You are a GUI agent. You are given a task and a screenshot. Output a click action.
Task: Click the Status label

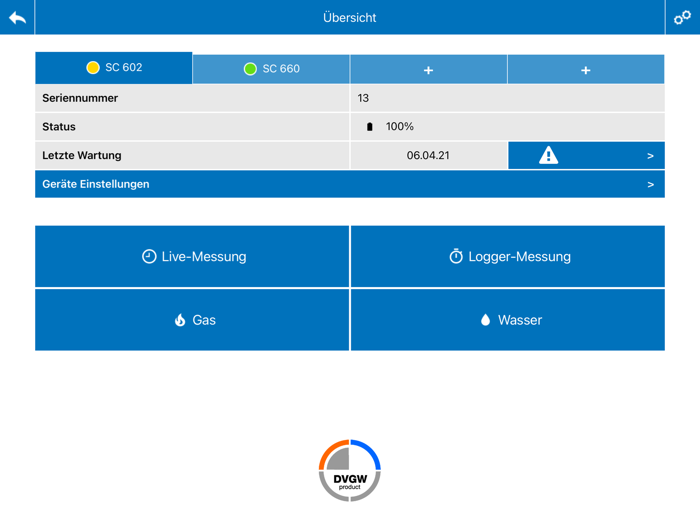(x=59, y=127)
